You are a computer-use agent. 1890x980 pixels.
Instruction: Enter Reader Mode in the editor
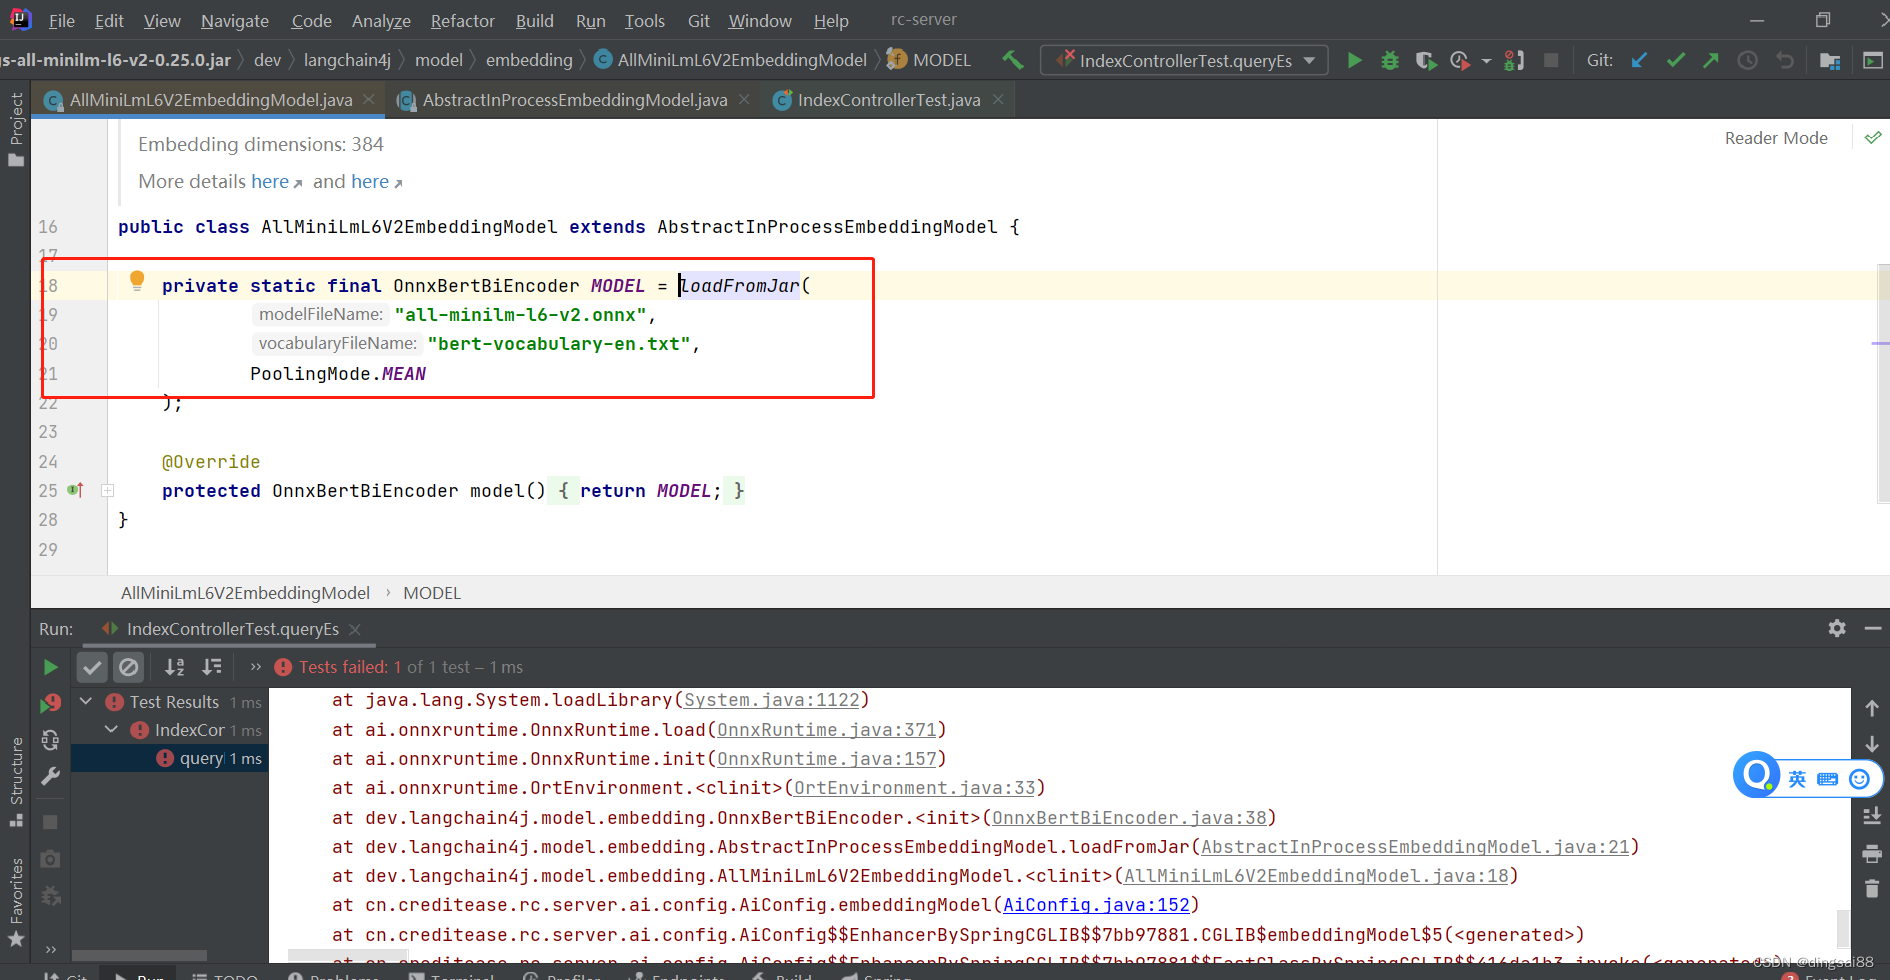(x=1776, y=137)
